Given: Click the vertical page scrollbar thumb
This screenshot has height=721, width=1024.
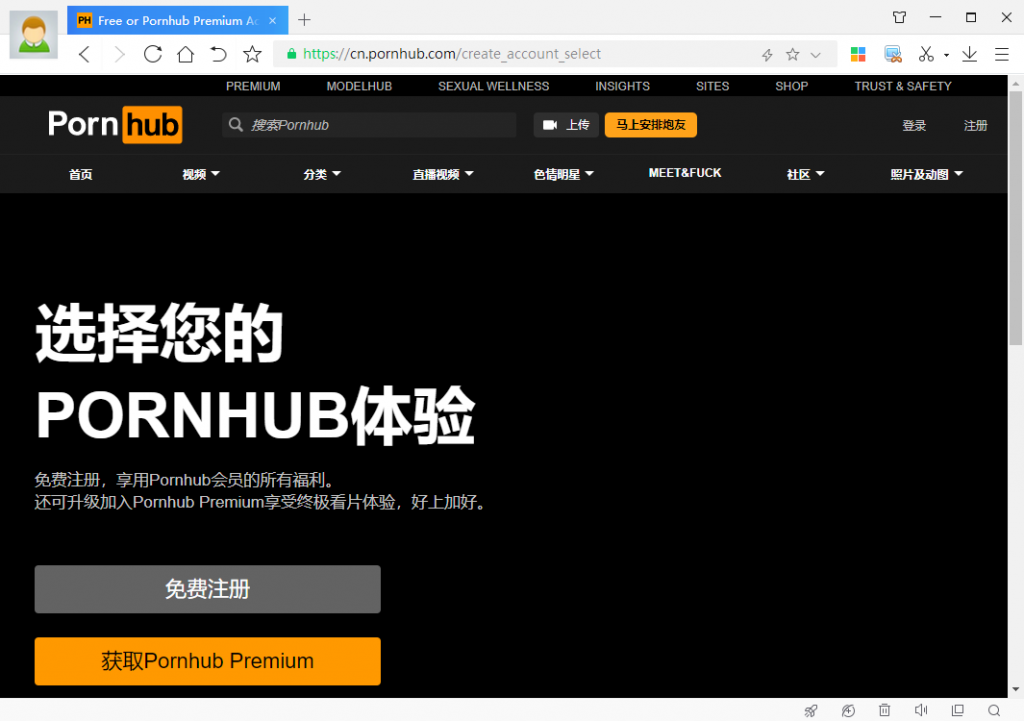Looking at the screenshot, I should pyautogui.click(x=1016, y=217).
